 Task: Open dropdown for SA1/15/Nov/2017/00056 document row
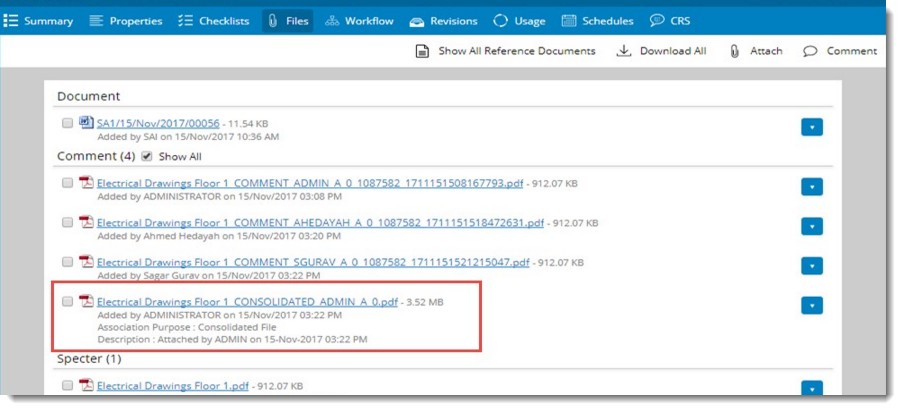click(811, 127)
